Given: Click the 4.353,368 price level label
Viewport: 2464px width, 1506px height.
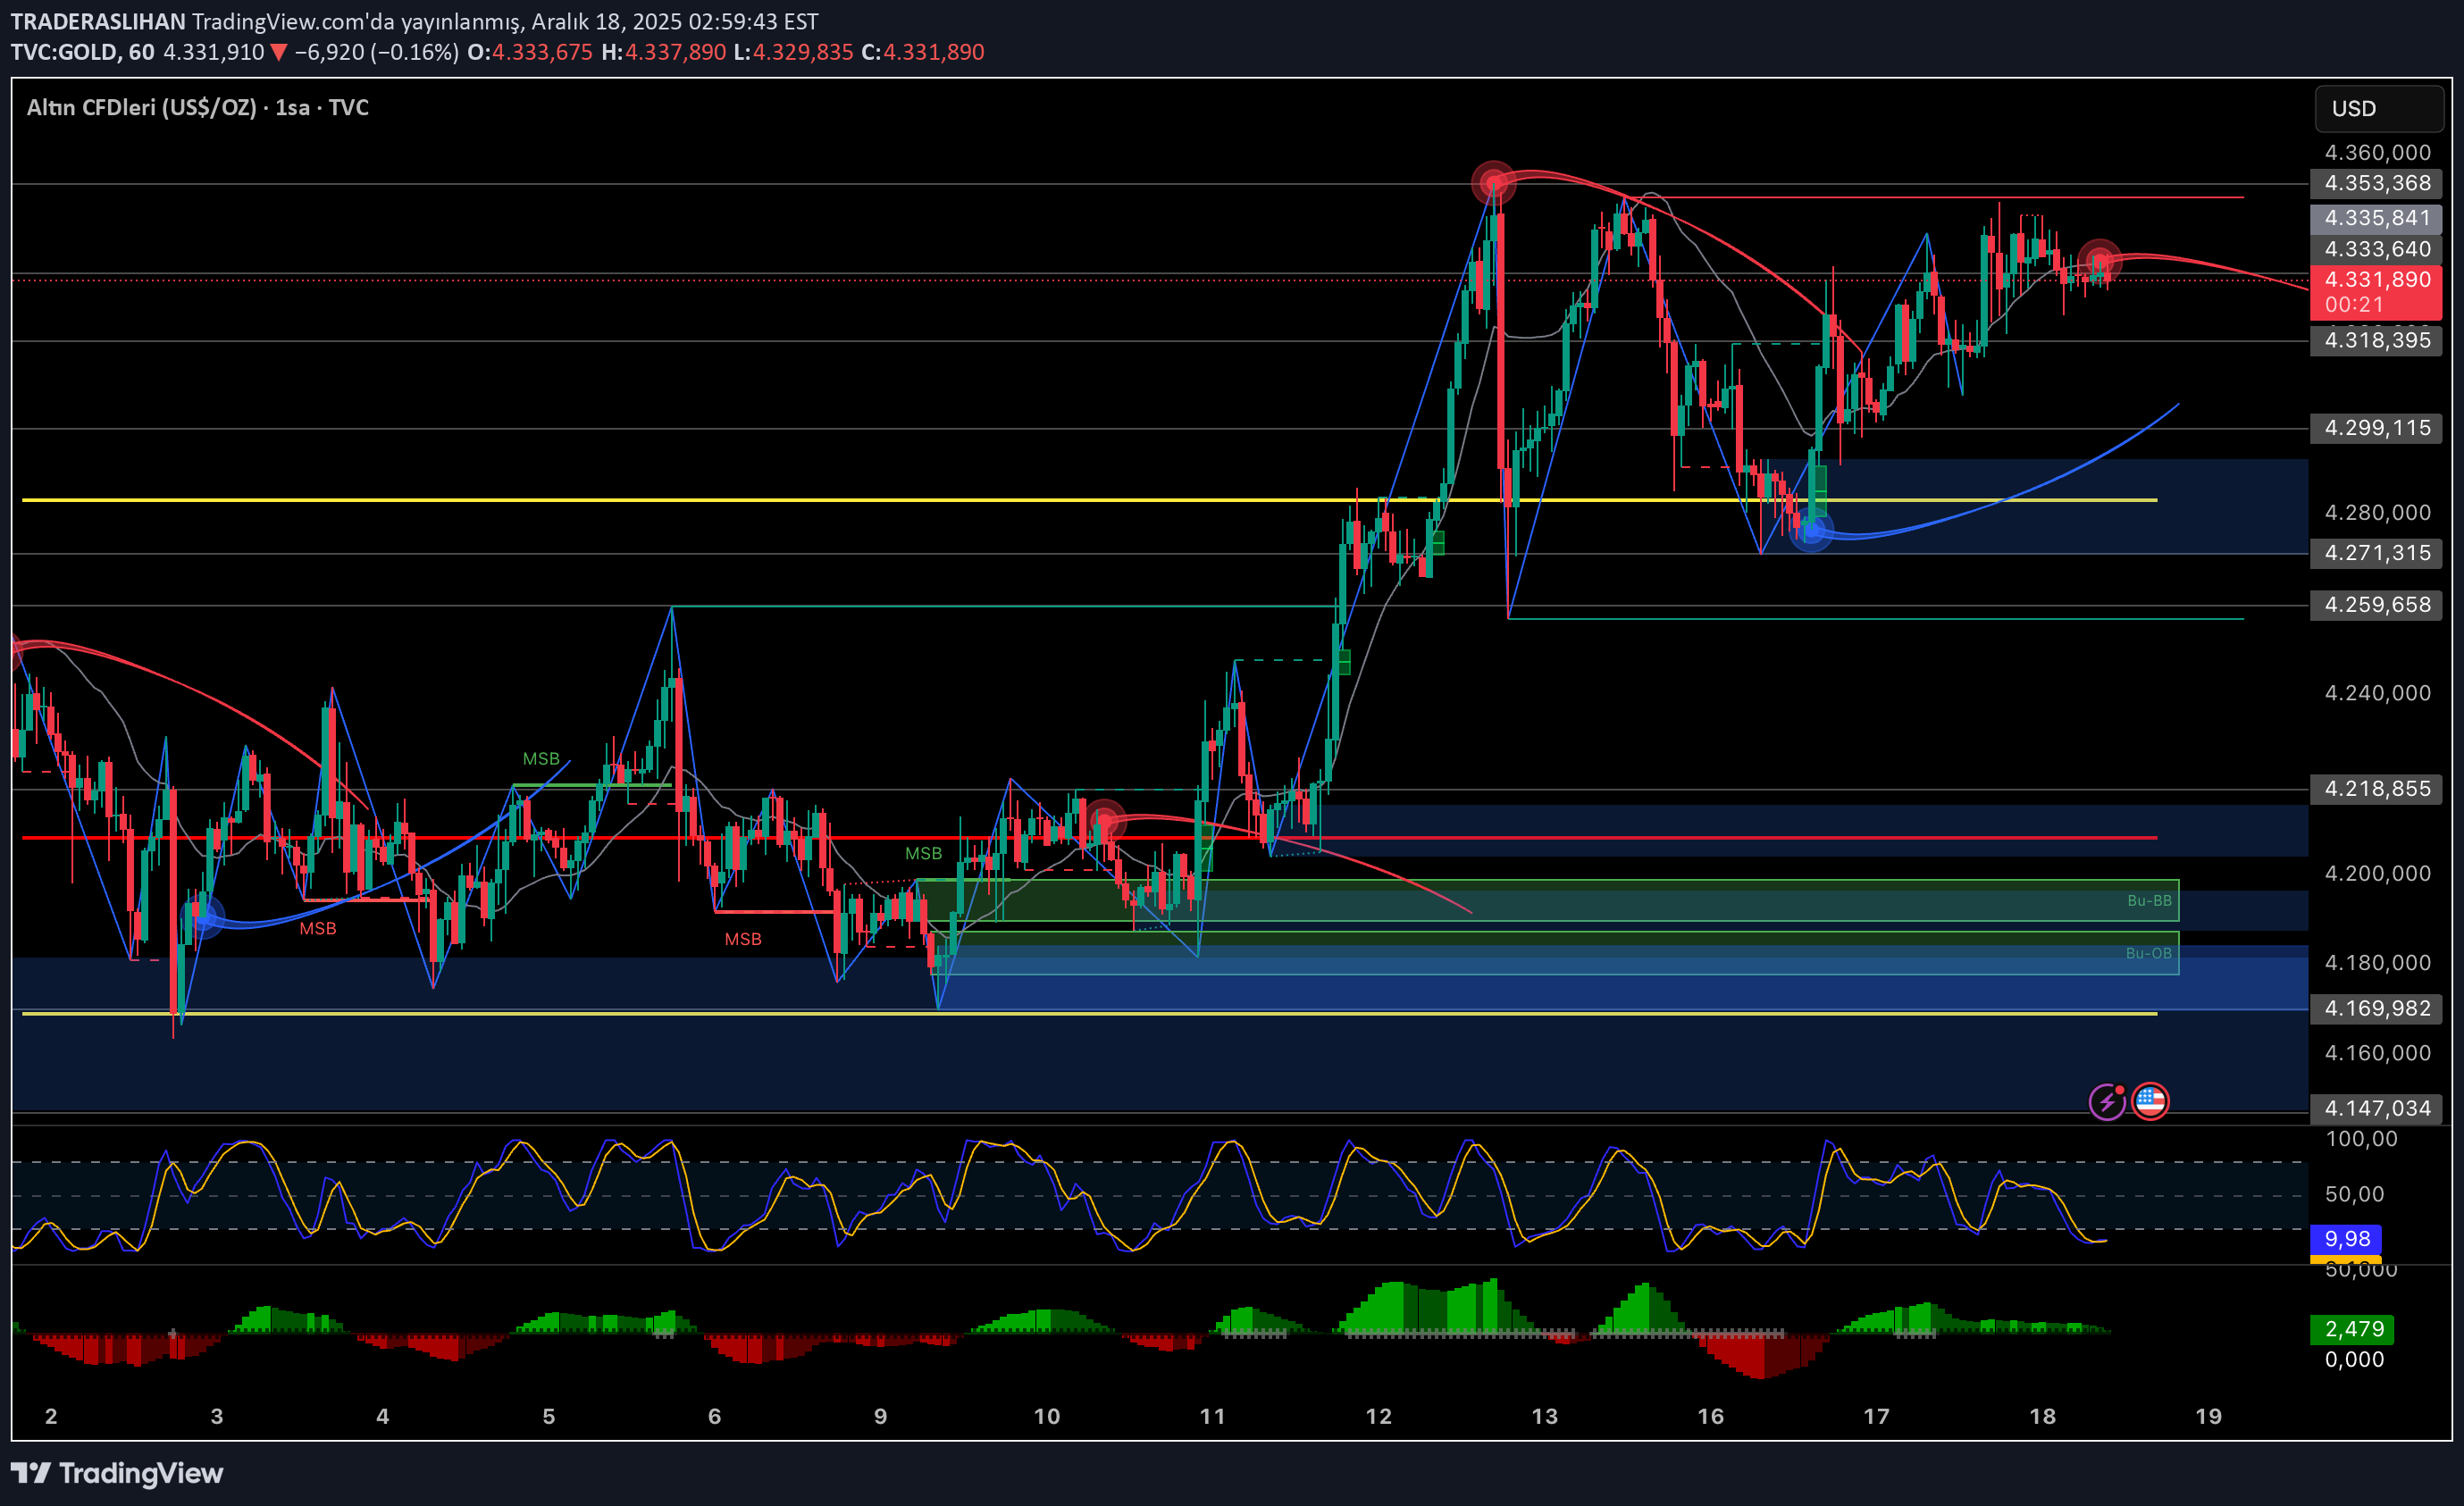Looking at the screenshot, I should click(2376, 183).
